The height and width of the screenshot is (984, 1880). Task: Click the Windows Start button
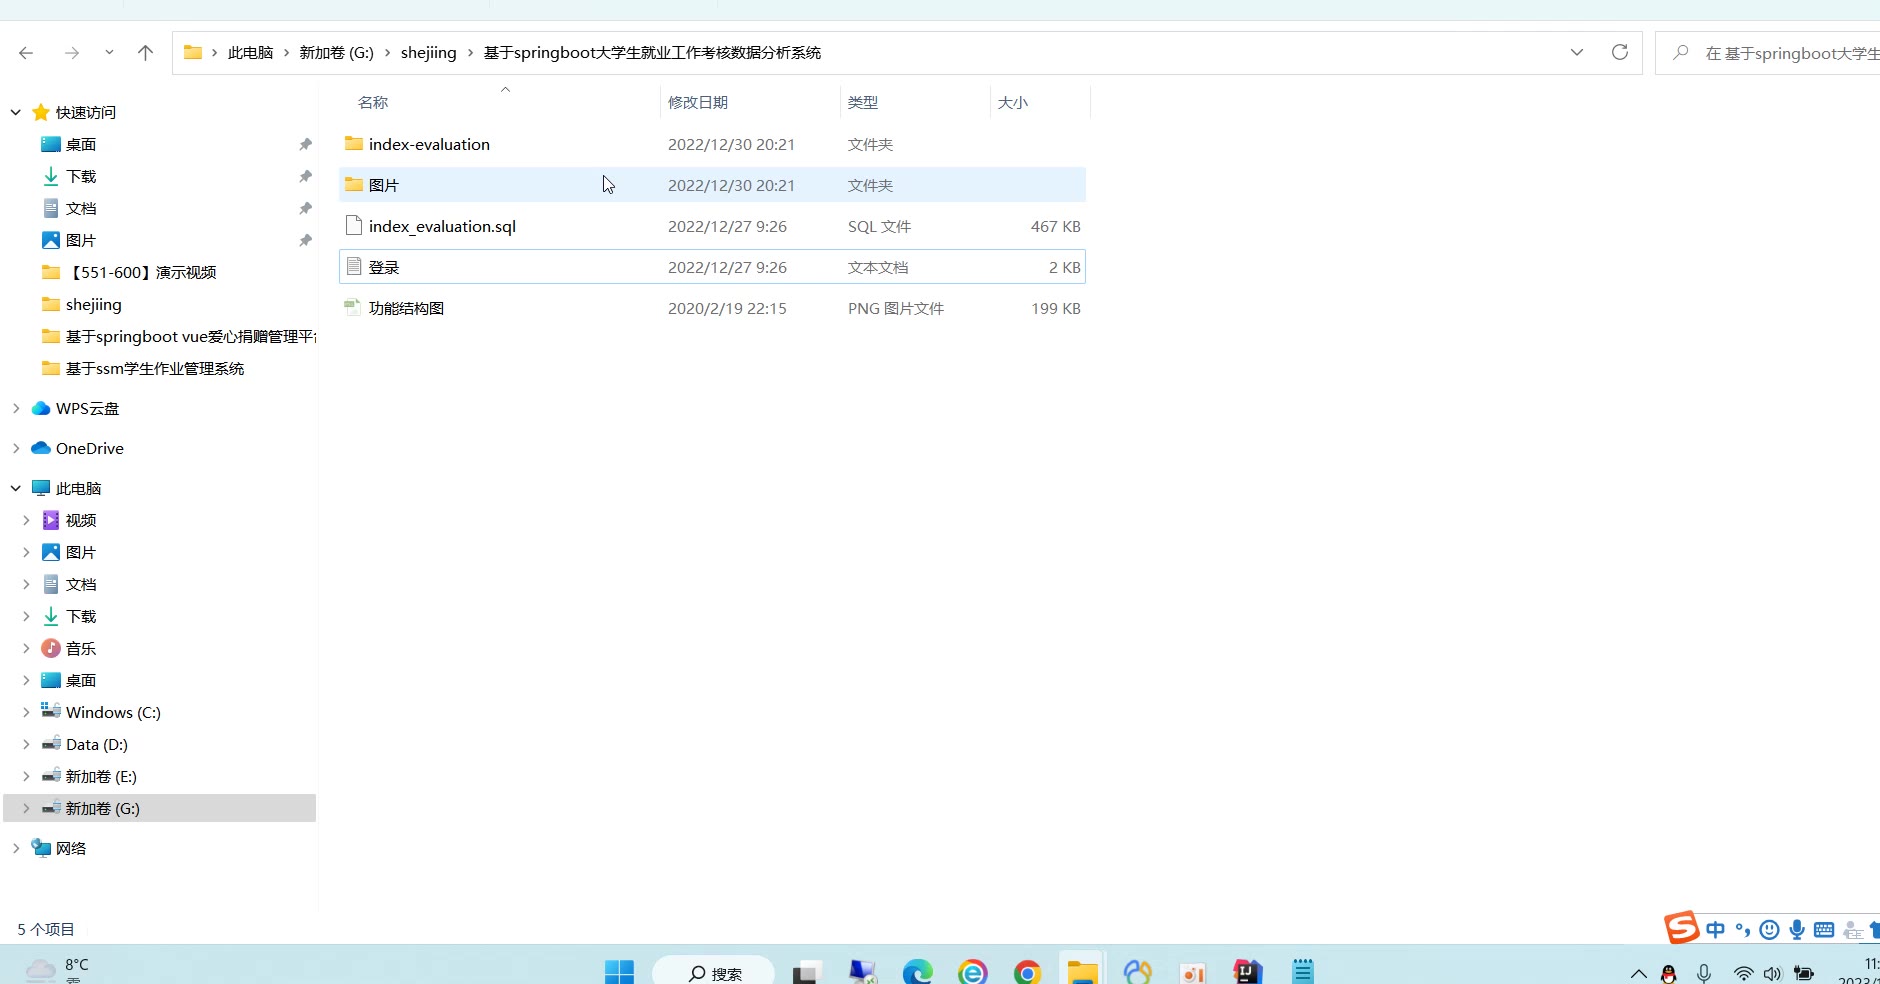click(619, 972)
